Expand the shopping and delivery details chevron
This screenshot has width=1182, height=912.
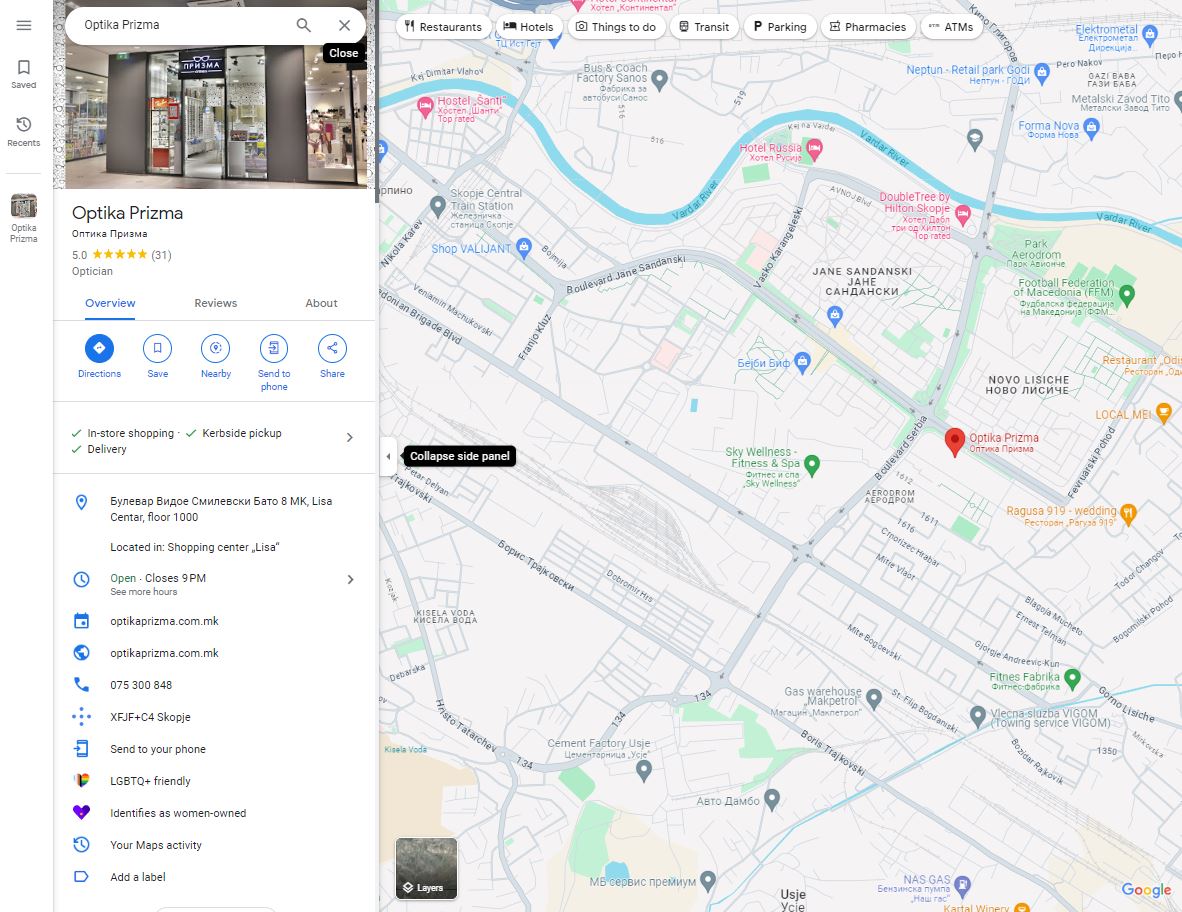coord(350,437)
